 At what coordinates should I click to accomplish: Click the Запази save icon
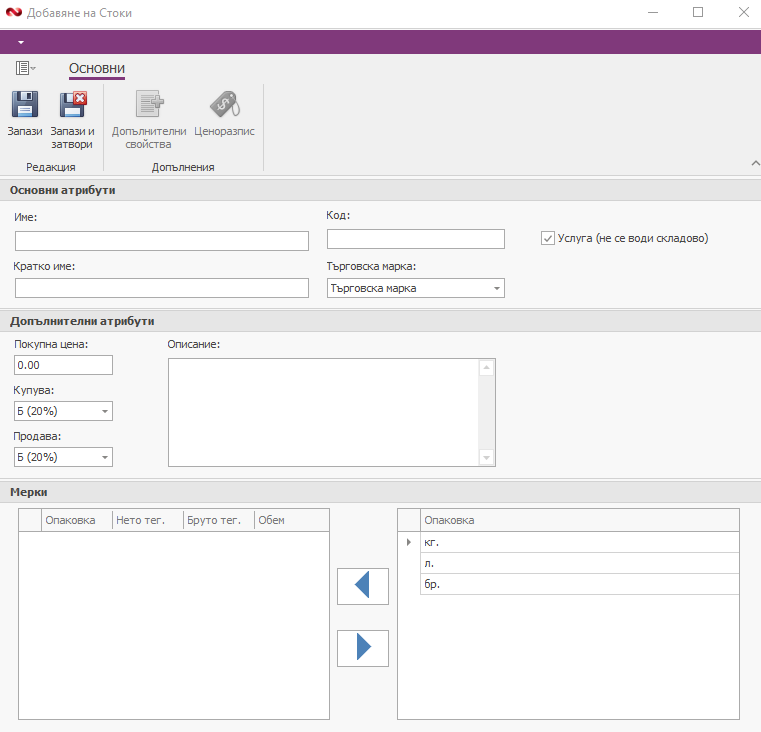25,106
